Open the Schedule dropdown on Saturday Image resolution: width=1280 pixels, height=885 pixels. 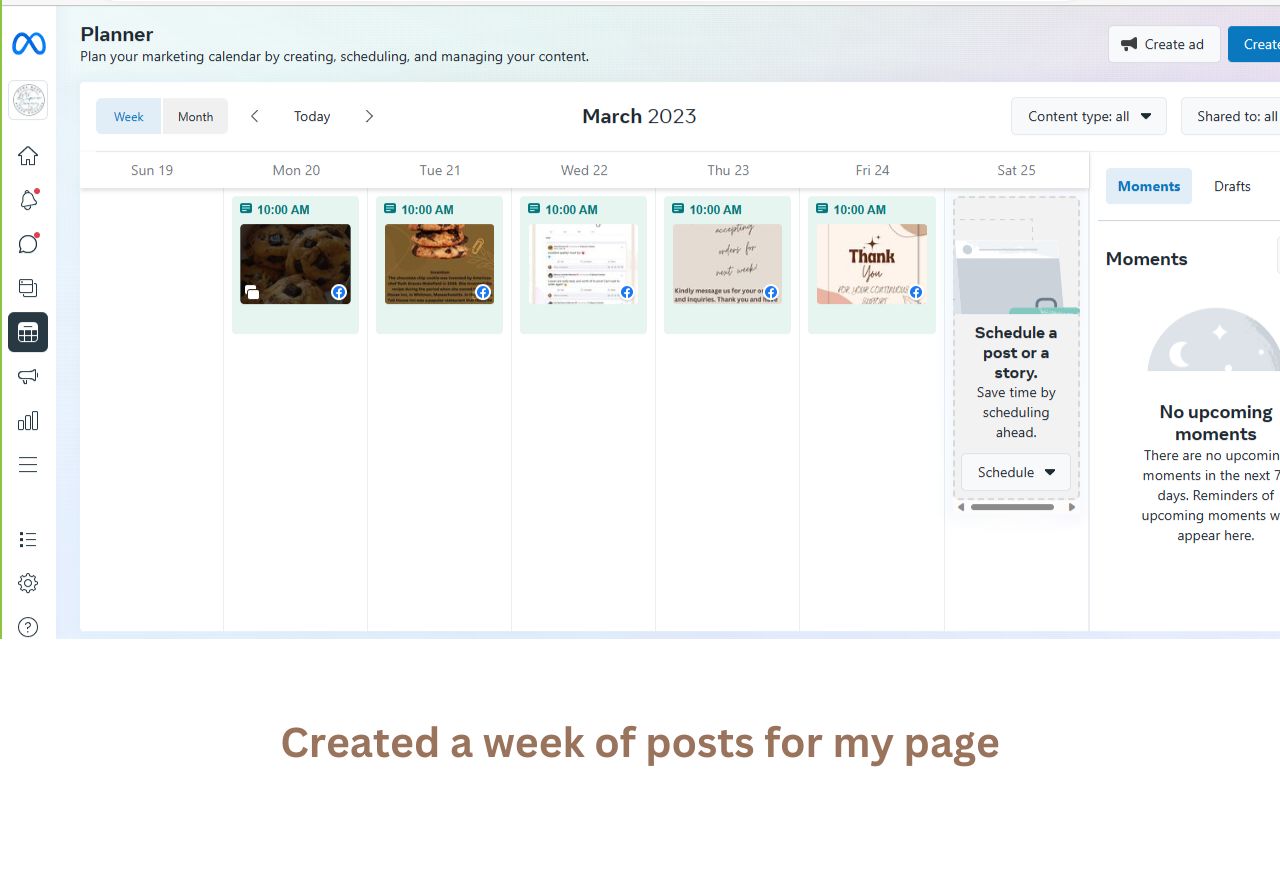(x=1016, y=472)
